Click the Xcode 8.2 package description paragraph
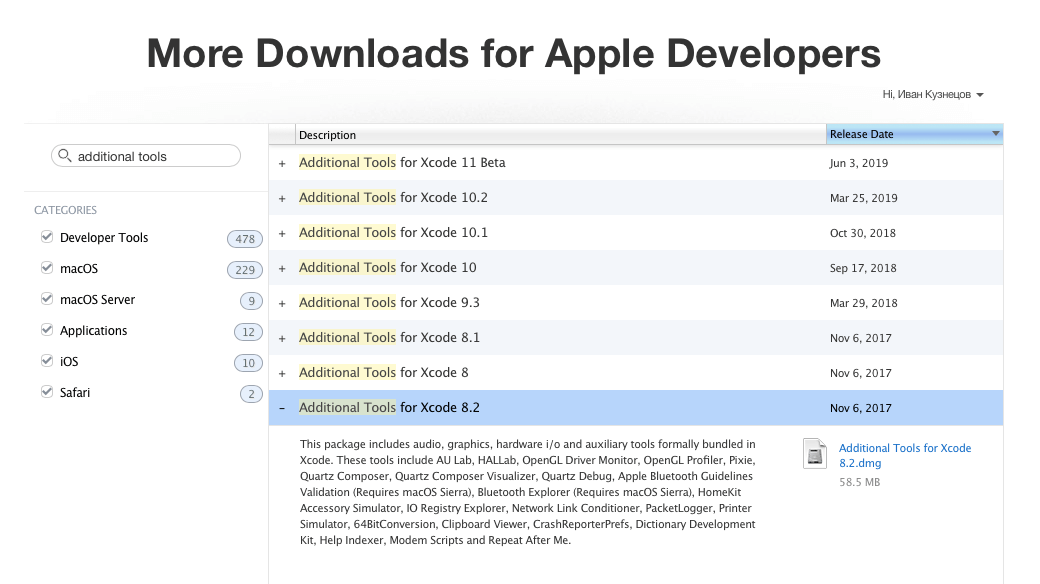 [528, 492]
